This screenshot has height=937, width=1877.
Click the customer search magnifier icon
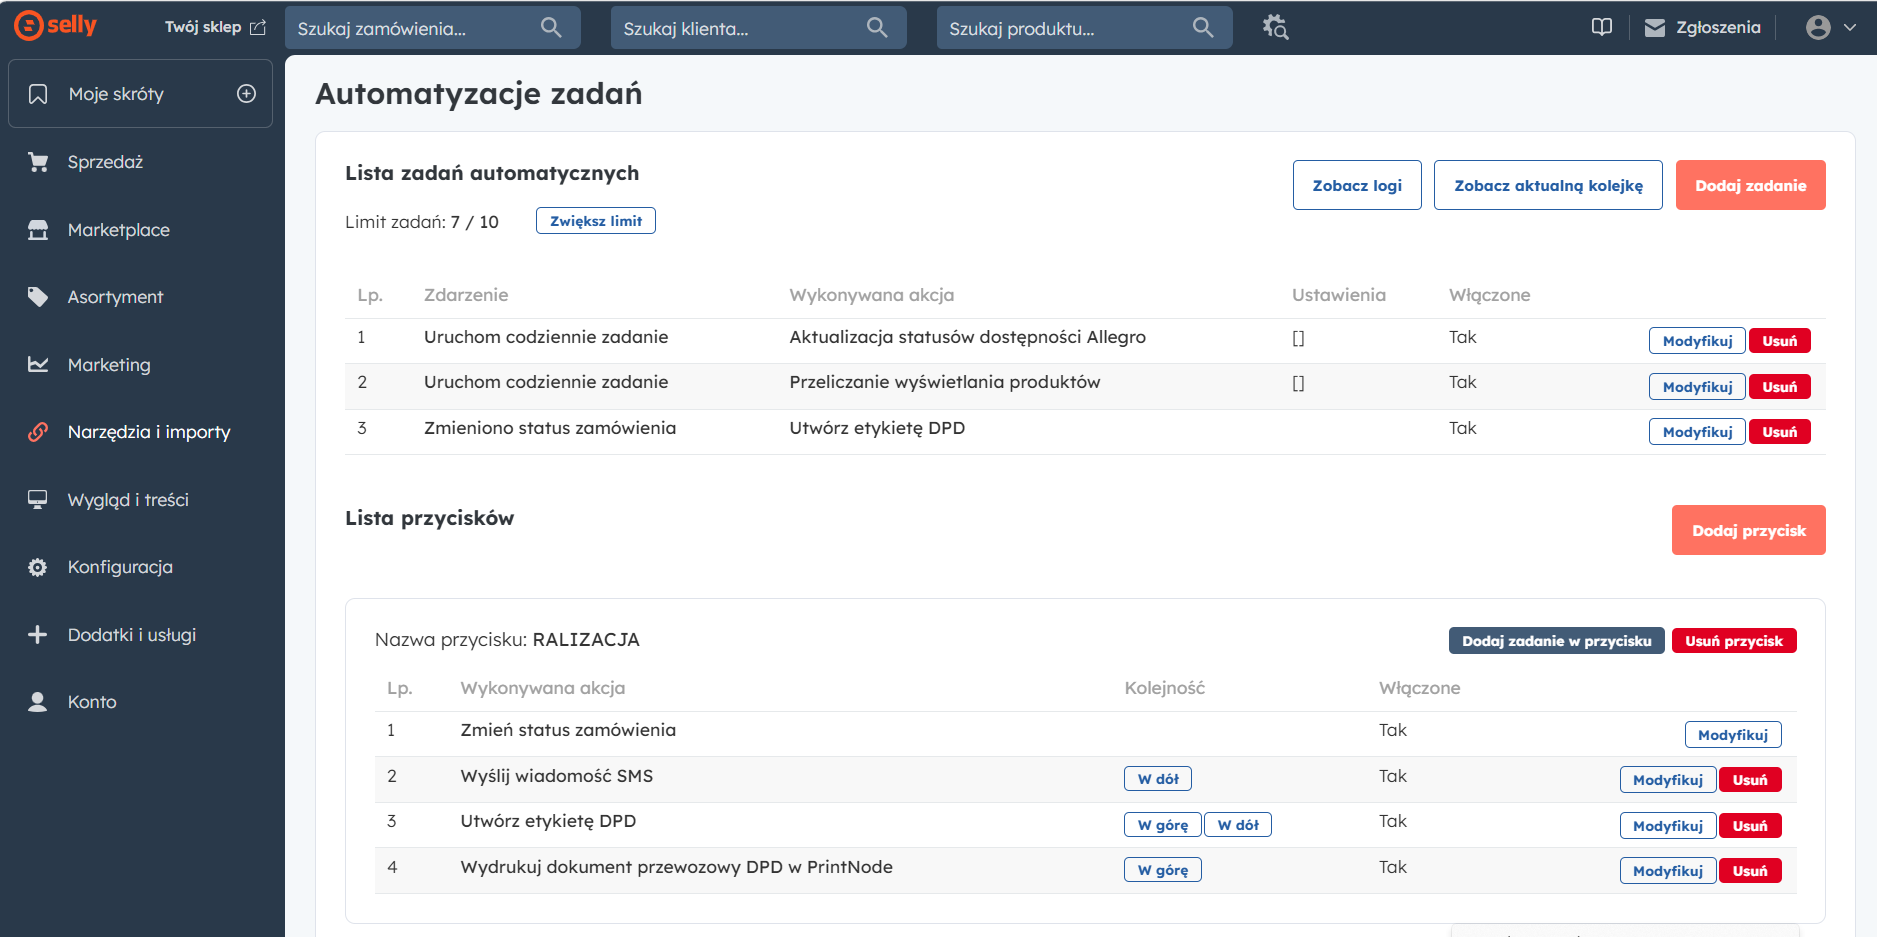pyautogui.click(x=877, y=28)
